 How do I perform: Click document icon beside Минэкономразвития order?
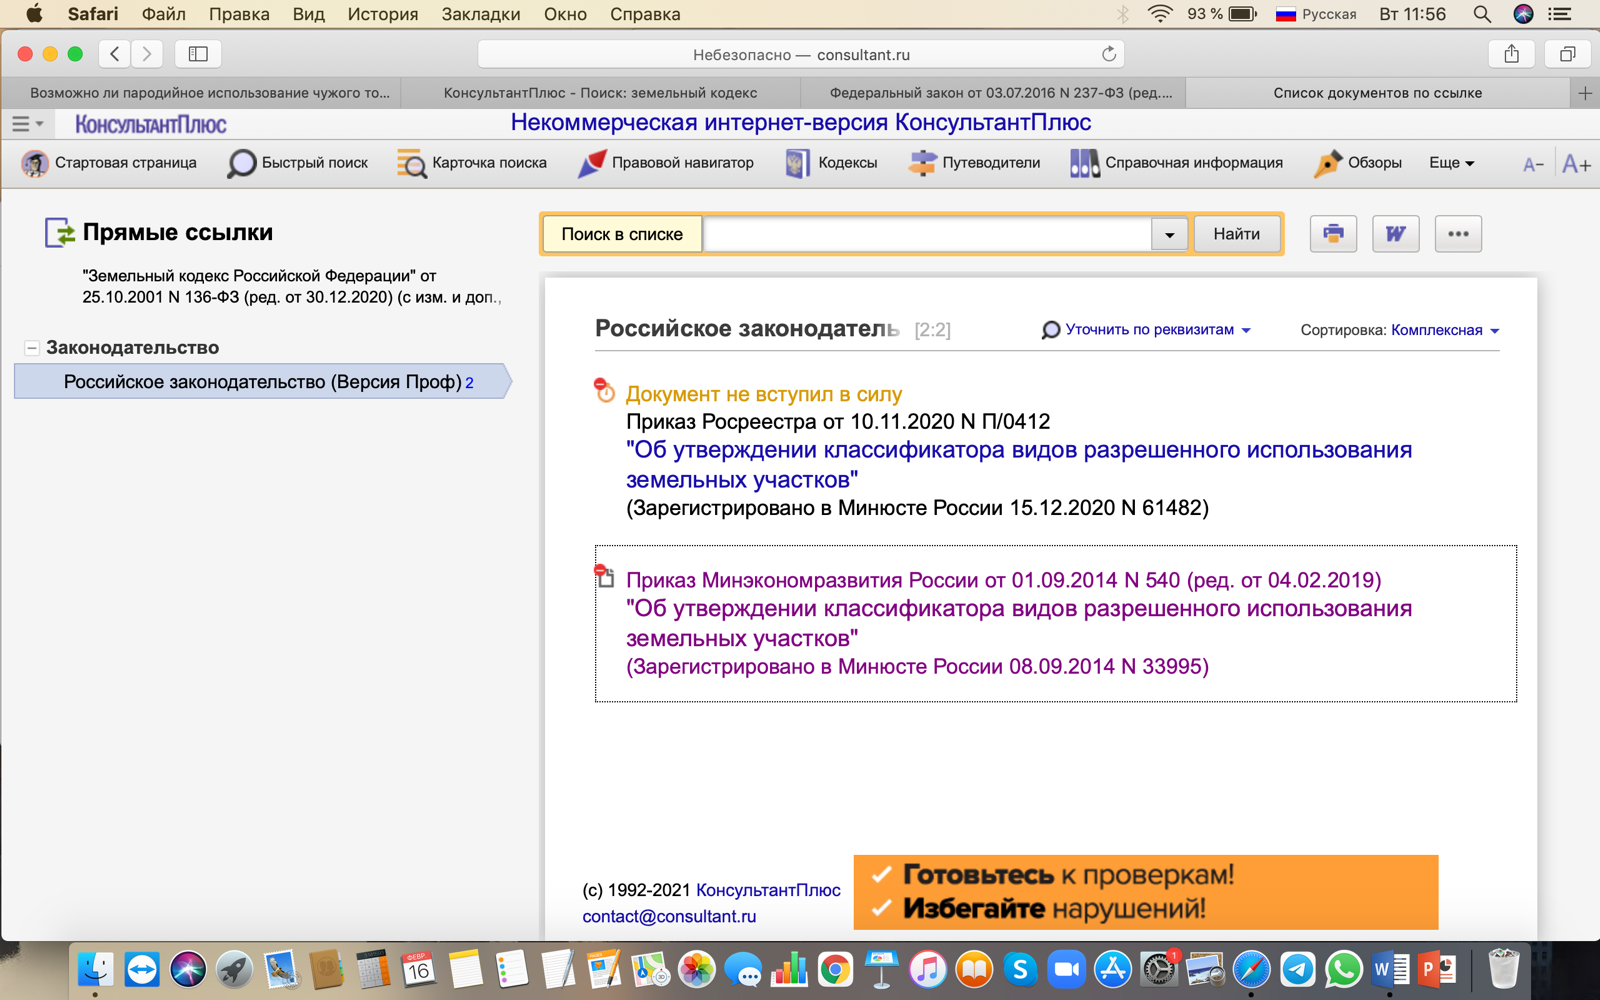point(604,576)
